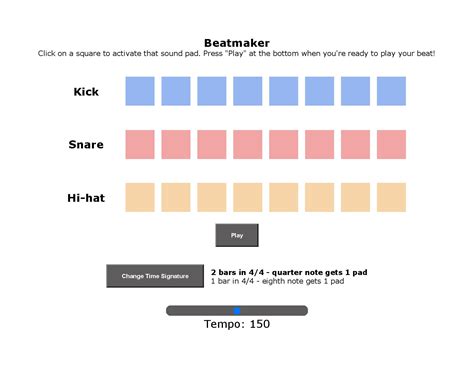Toggle the last Snare pad
Screen dimensions: 474x366
pyautogui.click(x=391, y=144)
